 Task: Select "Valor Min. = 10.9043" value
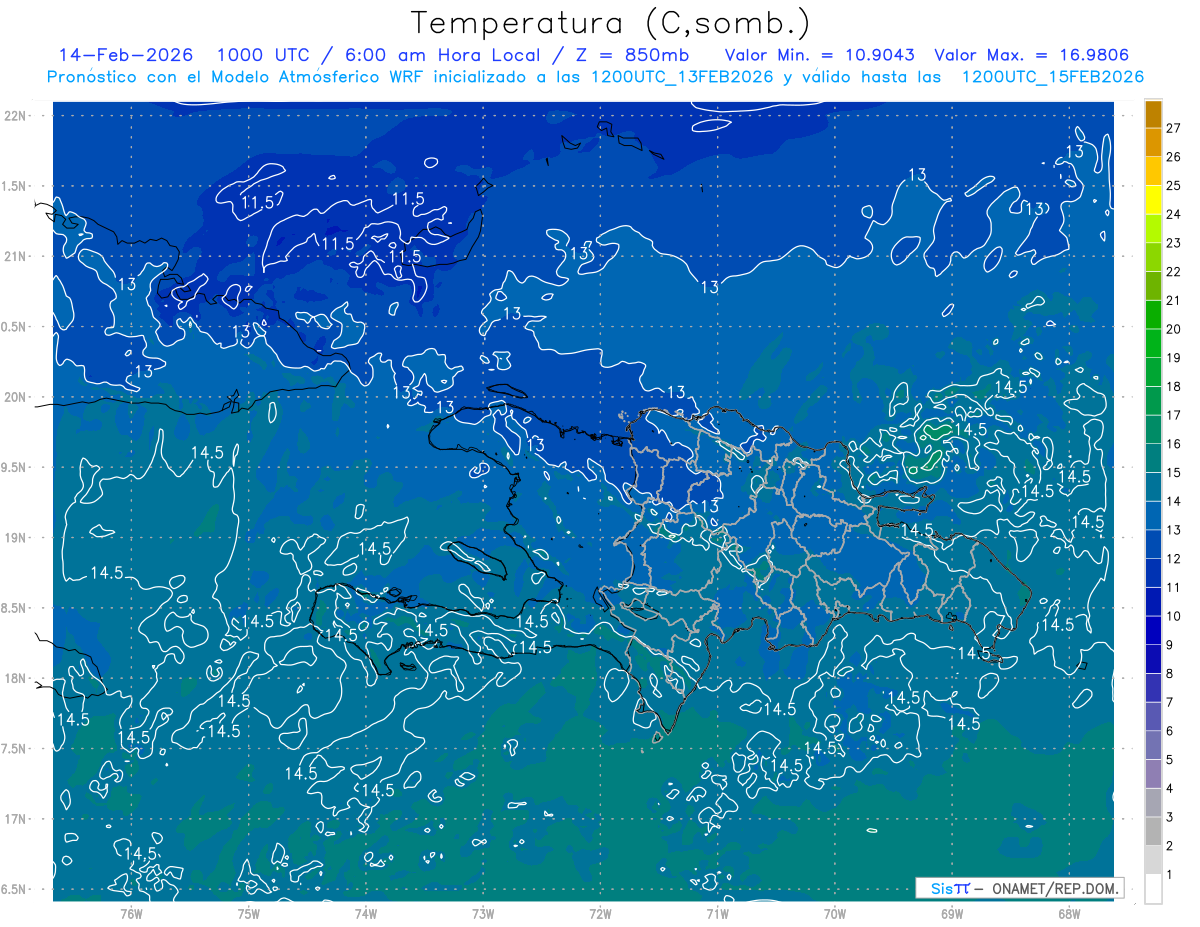819,56
